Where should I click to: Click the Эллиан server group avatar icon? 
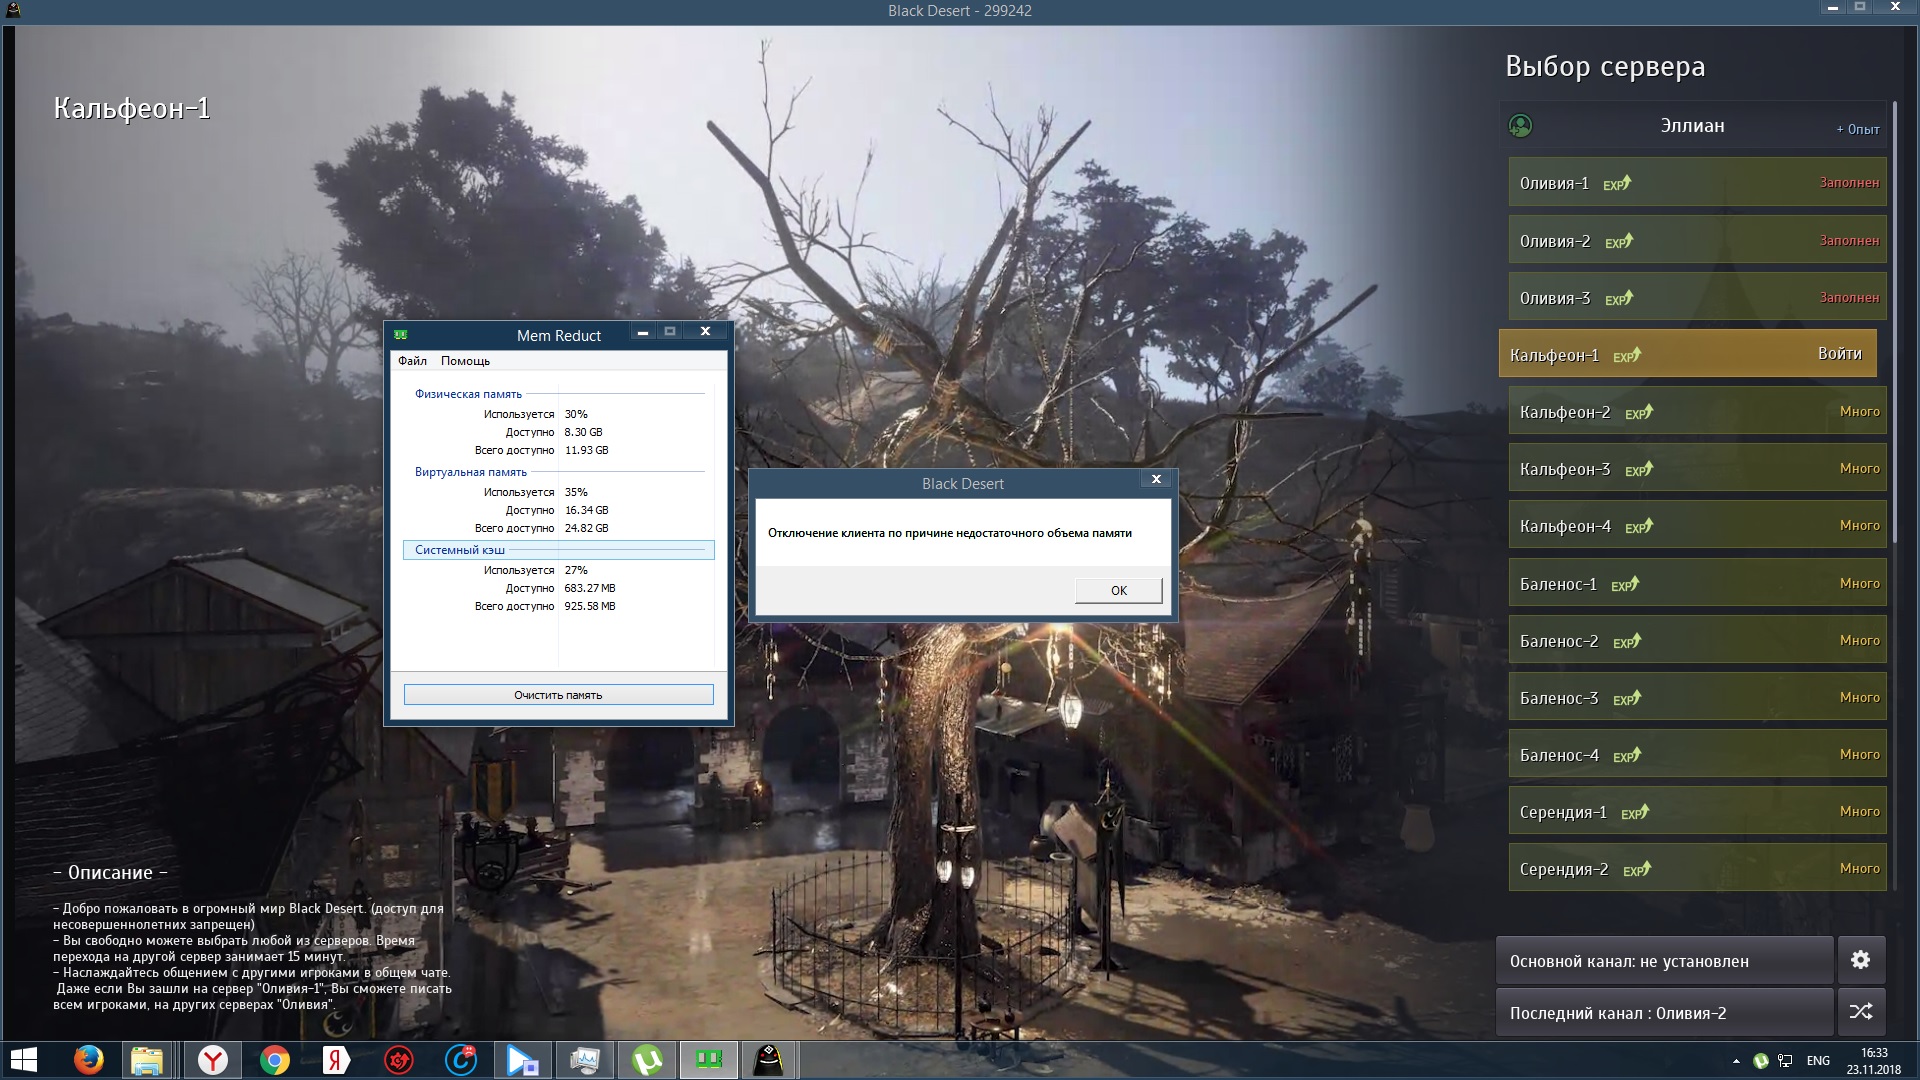1520,125
